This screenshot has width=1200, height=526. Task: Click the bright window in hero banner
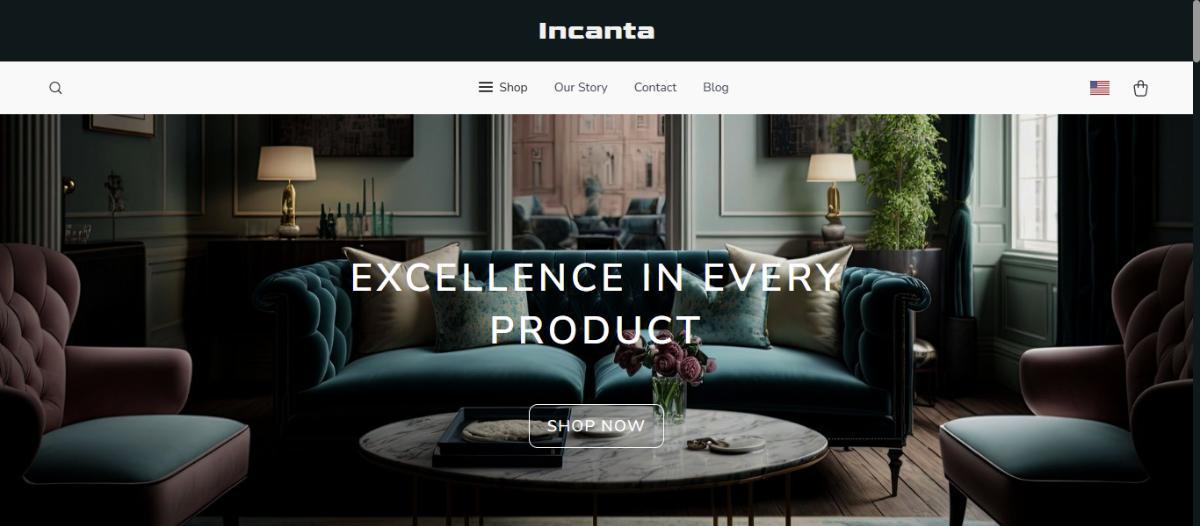tap(1035, 182)
